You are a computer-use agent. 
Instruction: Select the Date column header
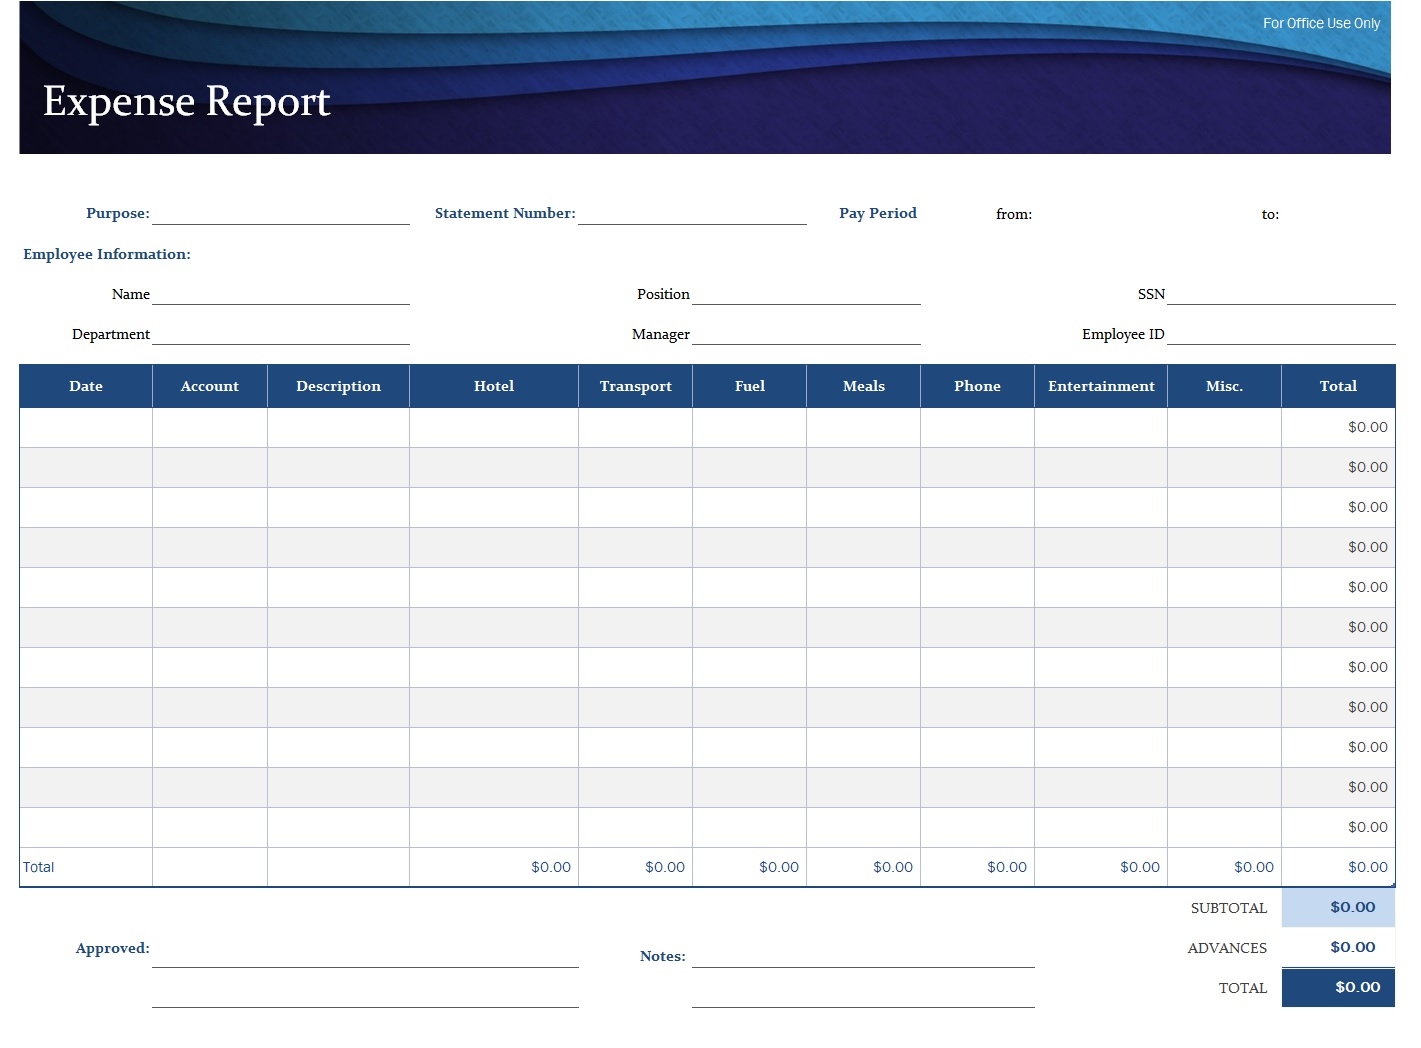[x=85, y=386]
